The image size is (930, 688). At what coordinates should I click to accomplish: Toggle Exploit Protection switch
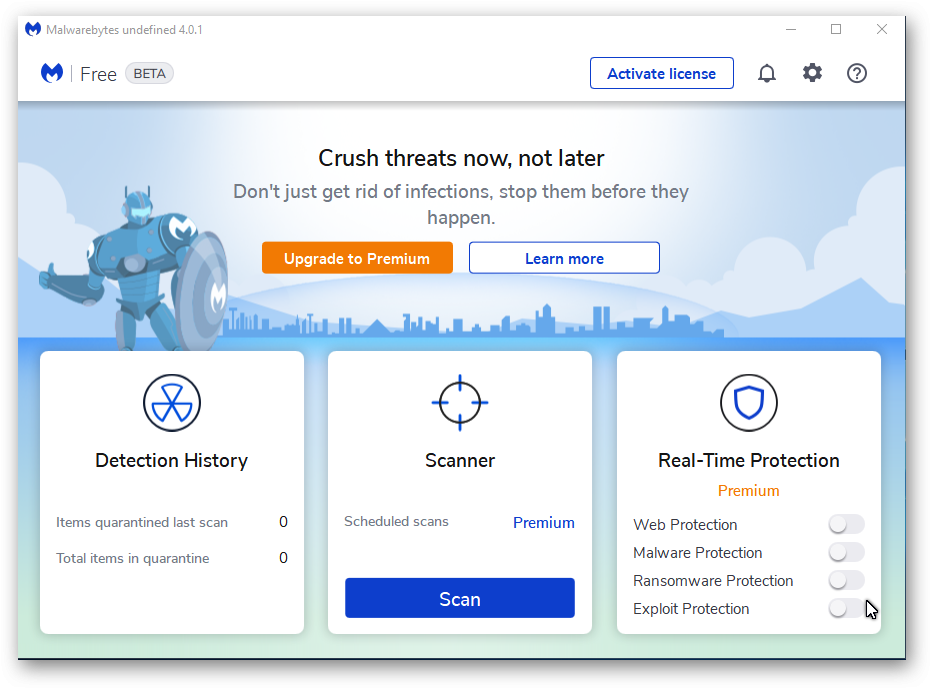click(846, 608)
